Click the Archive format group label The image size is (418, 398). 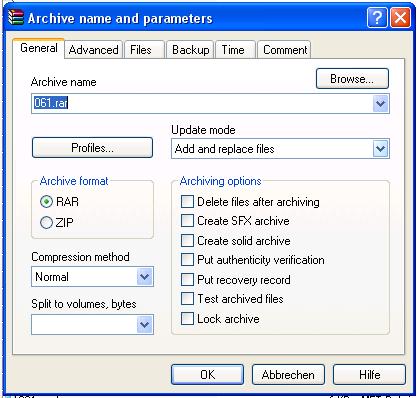point(74,181)
